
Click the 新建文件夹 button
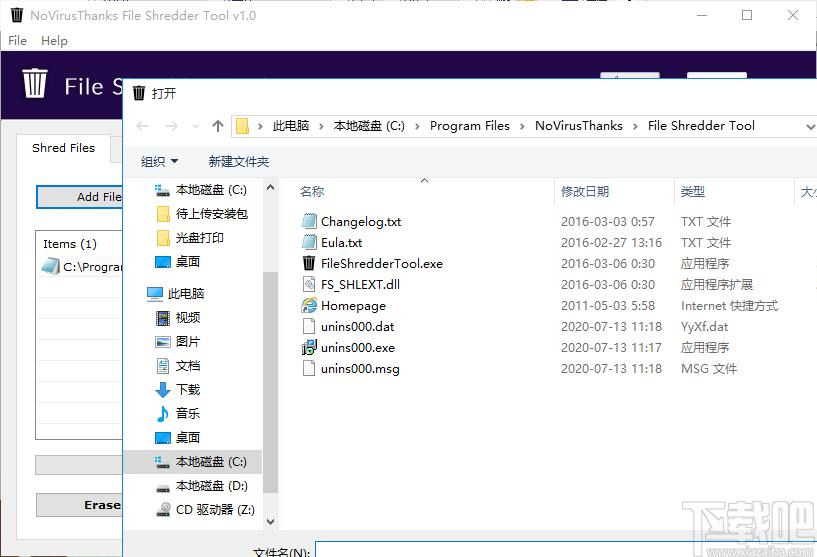[x=239, y=162]
